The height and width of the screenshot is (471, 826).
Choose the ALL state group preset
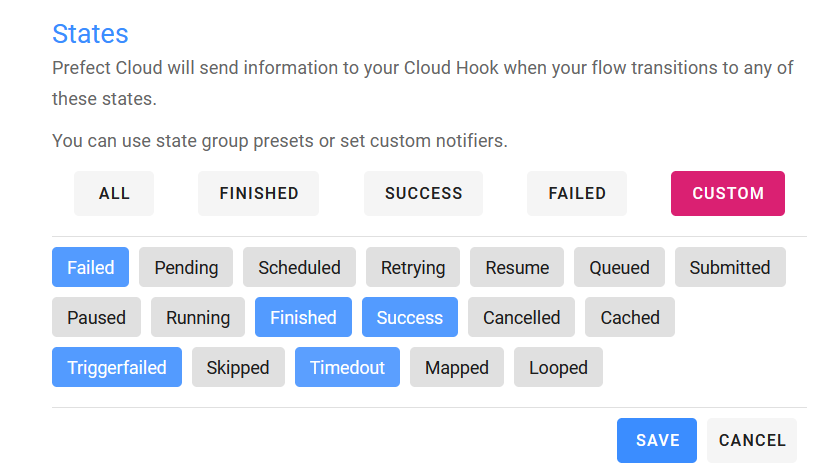tap(114, 193)
